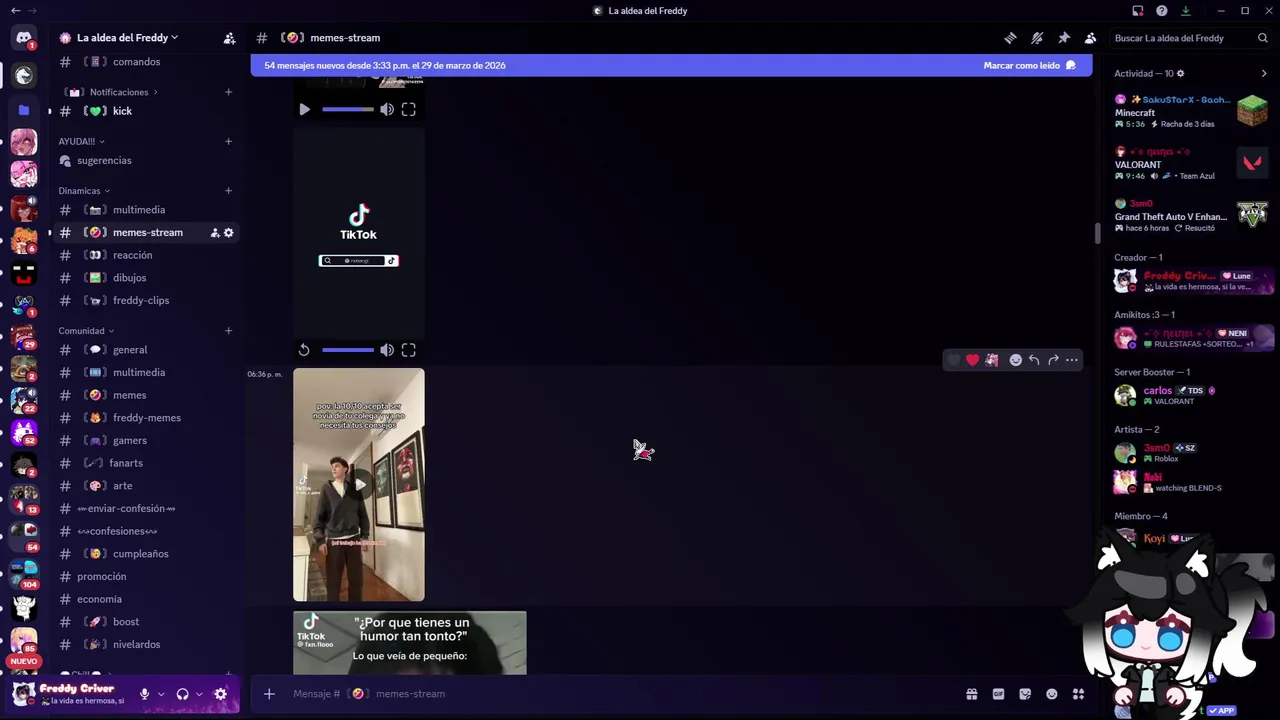Mute the top video's speaker icon
Viewport: 1280px width, 720px height.
387,109
